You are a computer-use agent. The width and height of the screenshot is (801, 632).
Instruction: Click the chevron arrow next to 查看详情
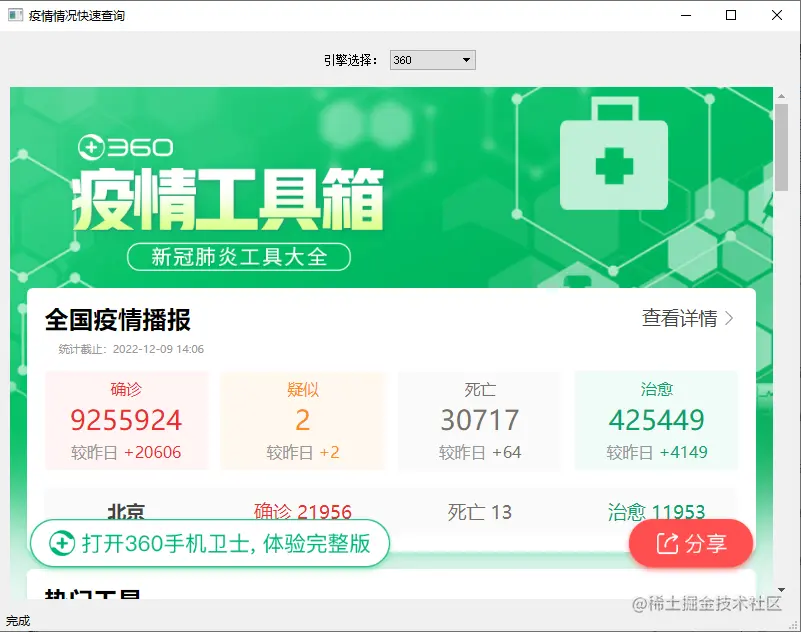pos(729,319)
